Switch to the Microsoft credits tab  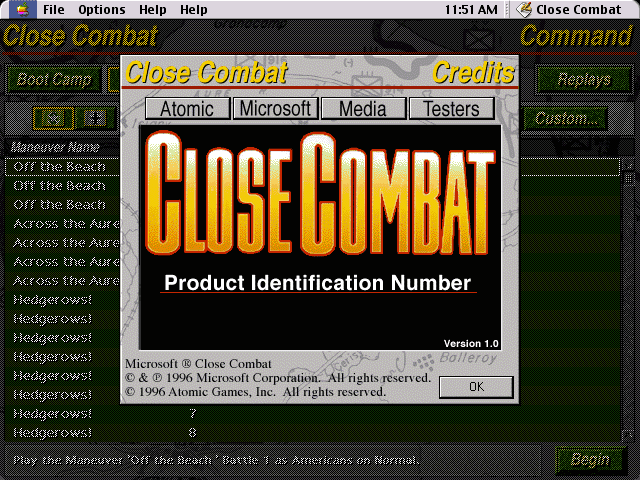click(x=276, y=109)
